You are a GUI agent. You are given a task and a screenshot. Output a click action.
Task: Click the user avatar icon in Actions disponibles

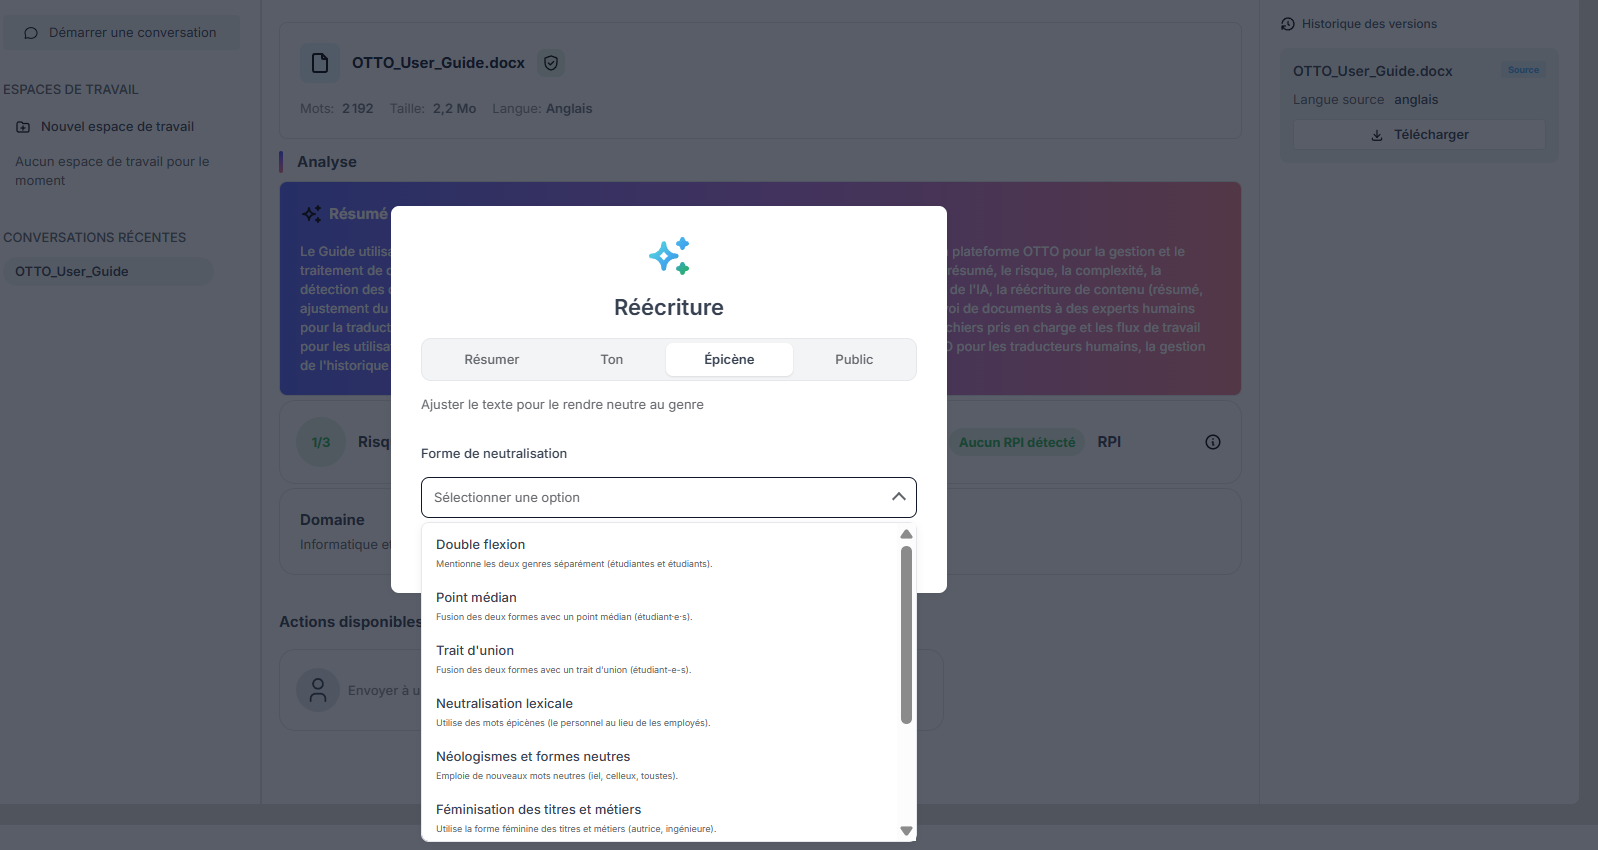pos(318,690)
